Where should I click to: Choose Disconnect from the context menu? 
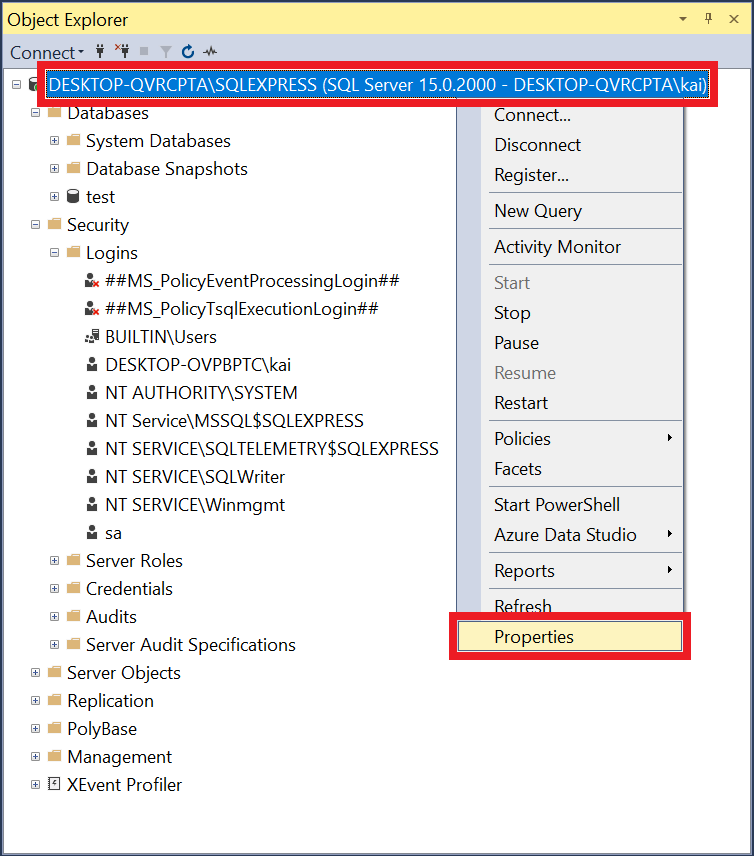pos(569,145)
